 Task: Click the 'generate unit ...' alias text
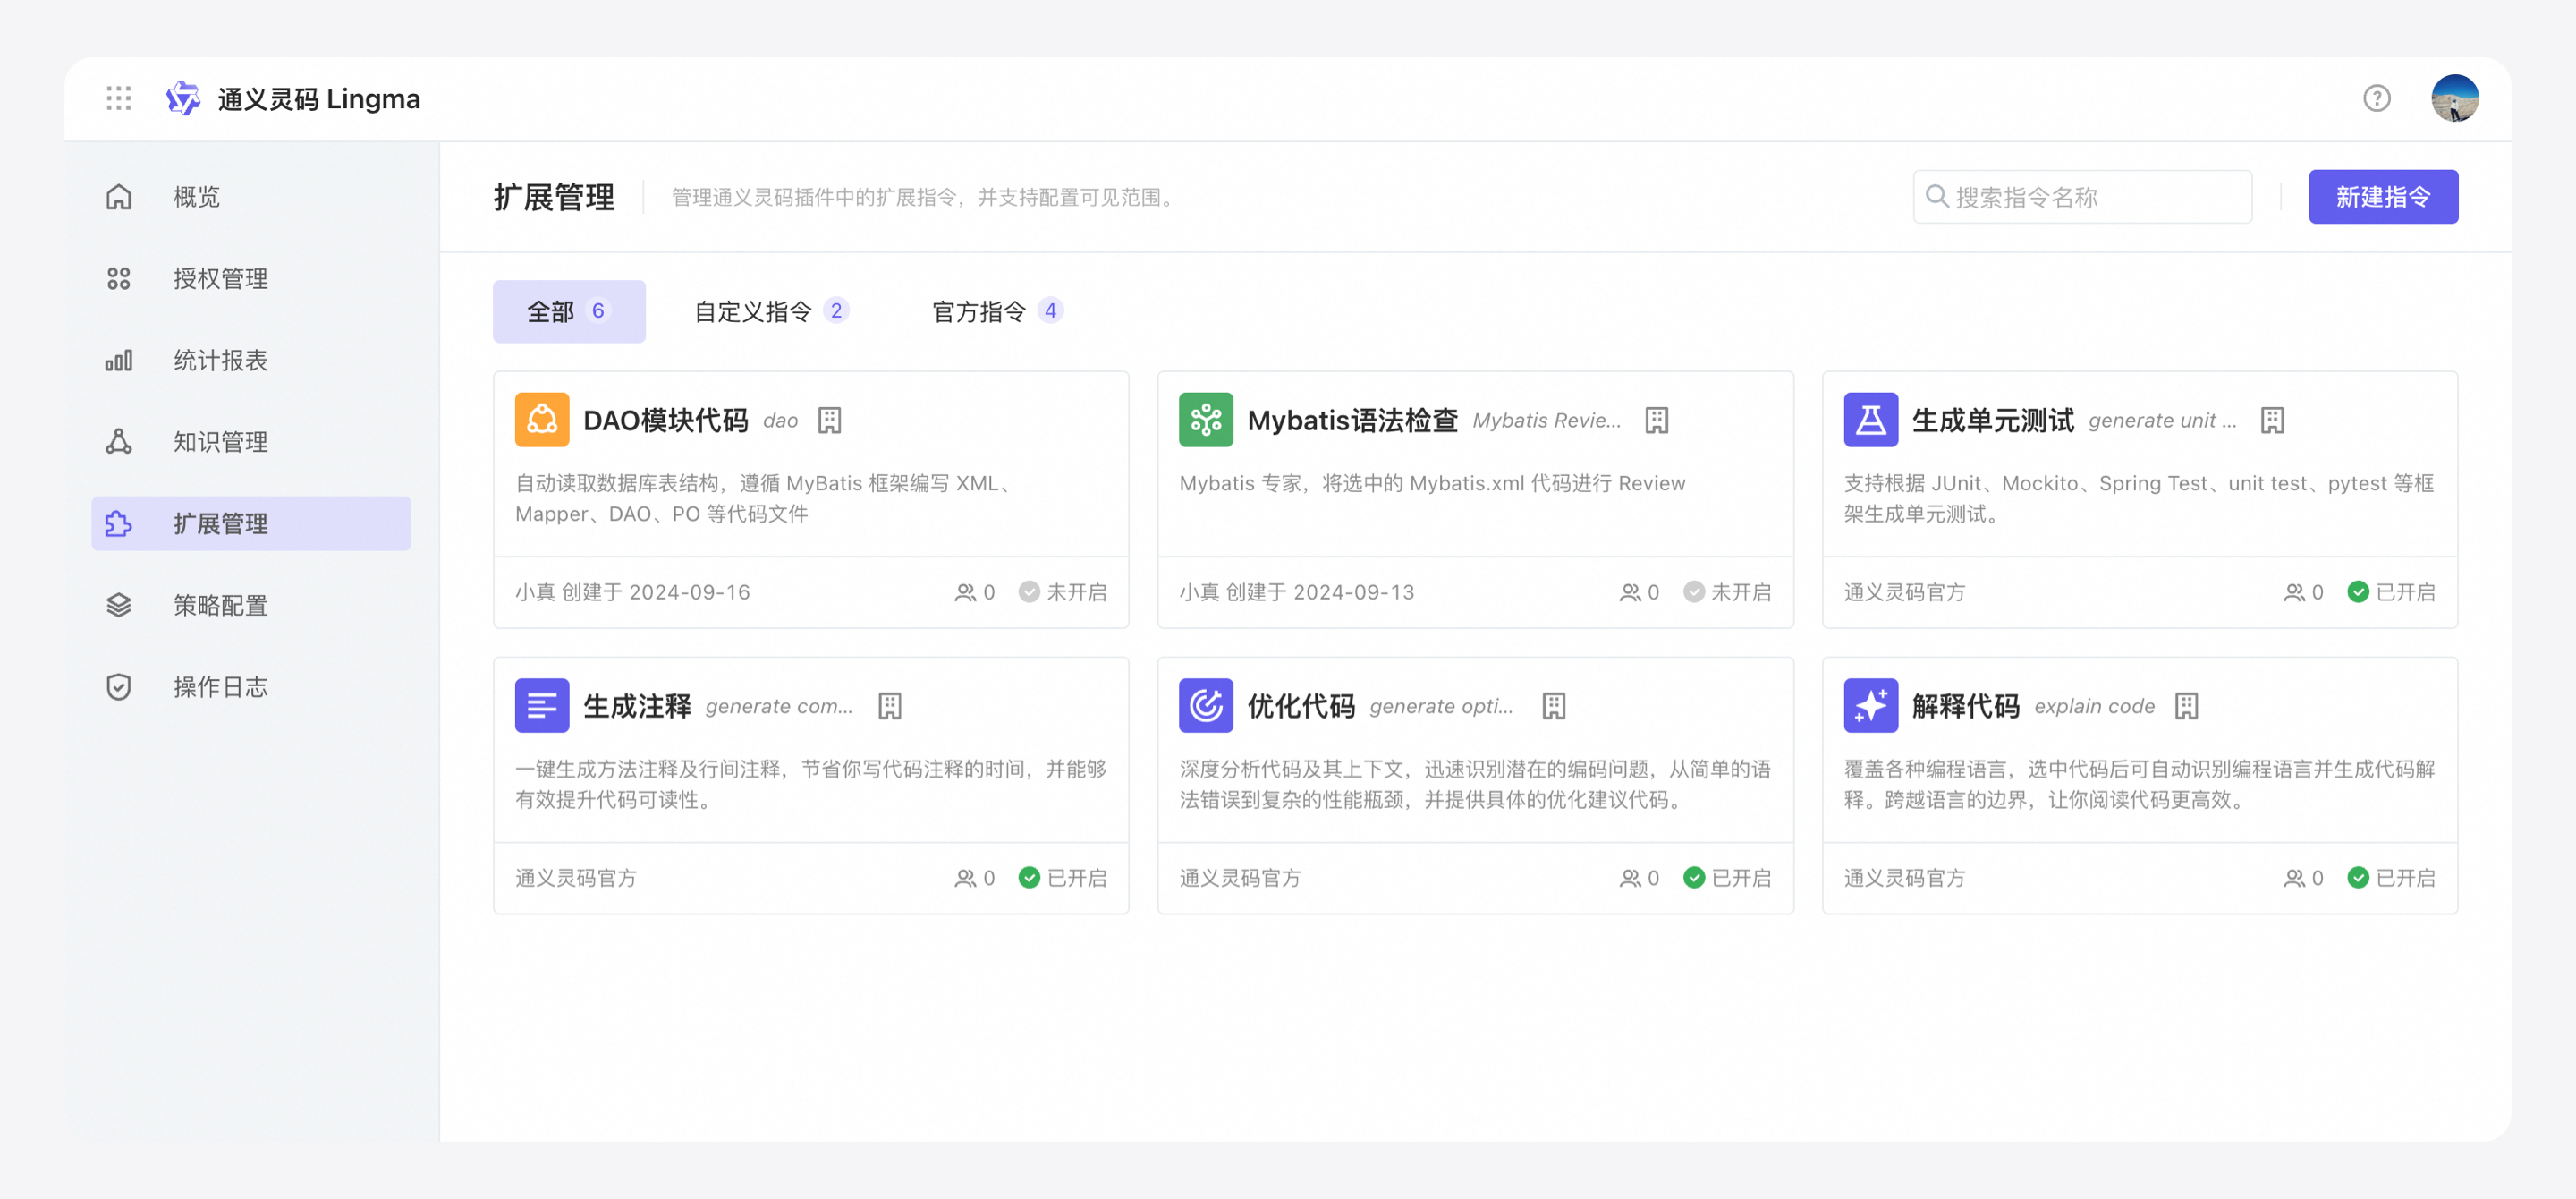click(2161, 420)
